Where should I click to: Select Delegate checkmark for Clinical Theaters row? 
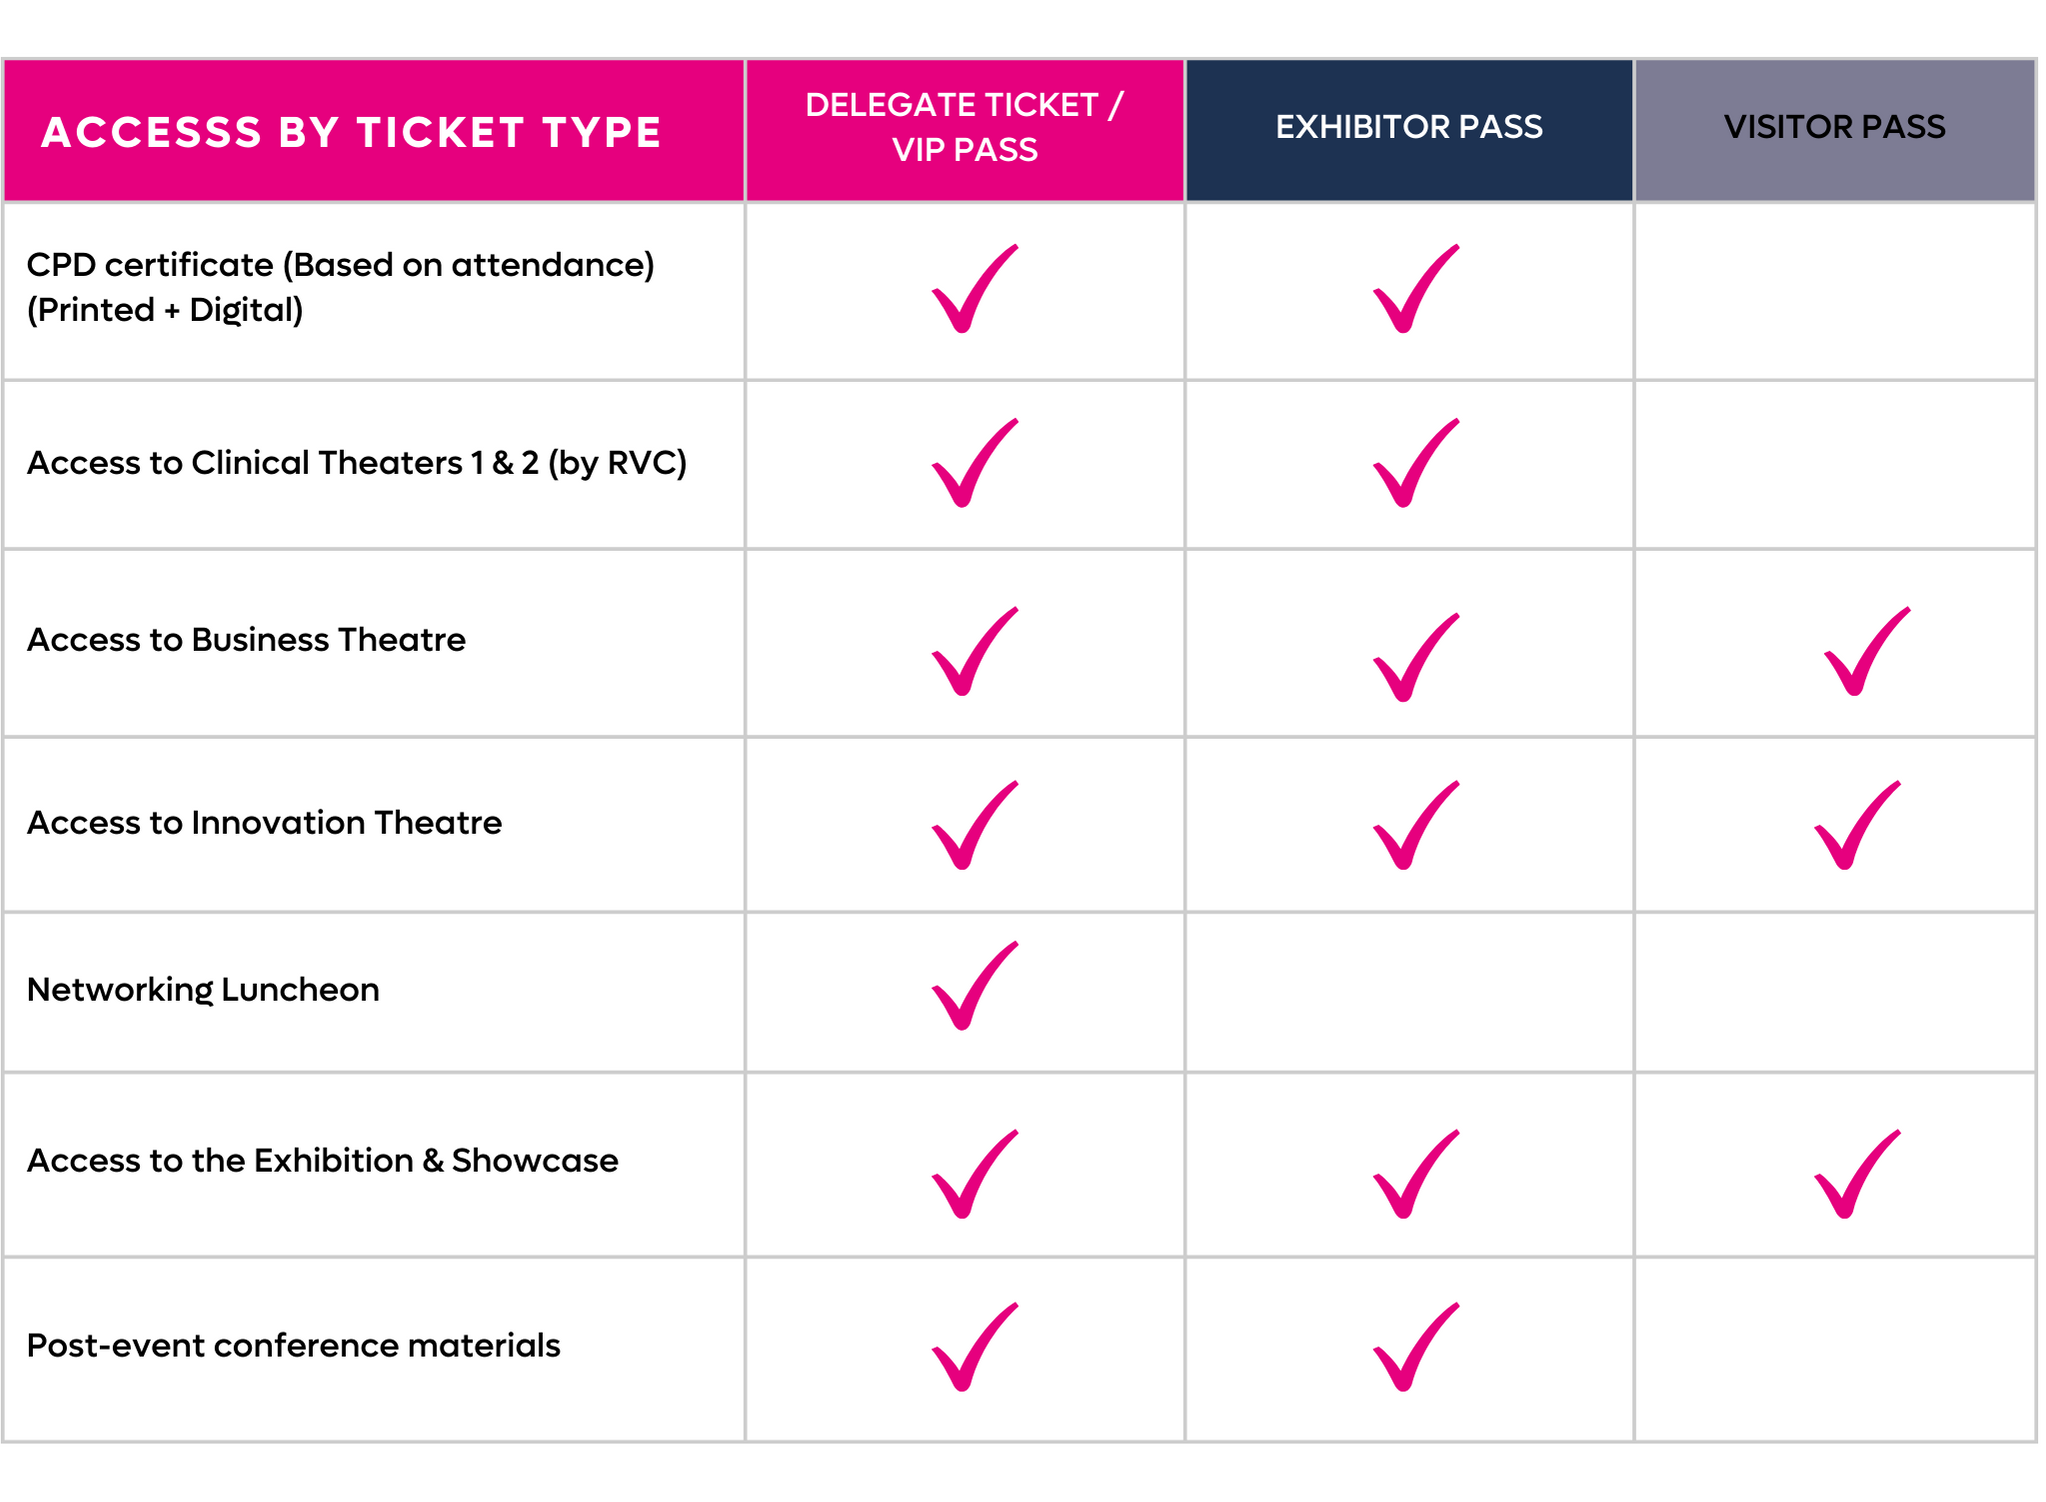pos(974,462)
